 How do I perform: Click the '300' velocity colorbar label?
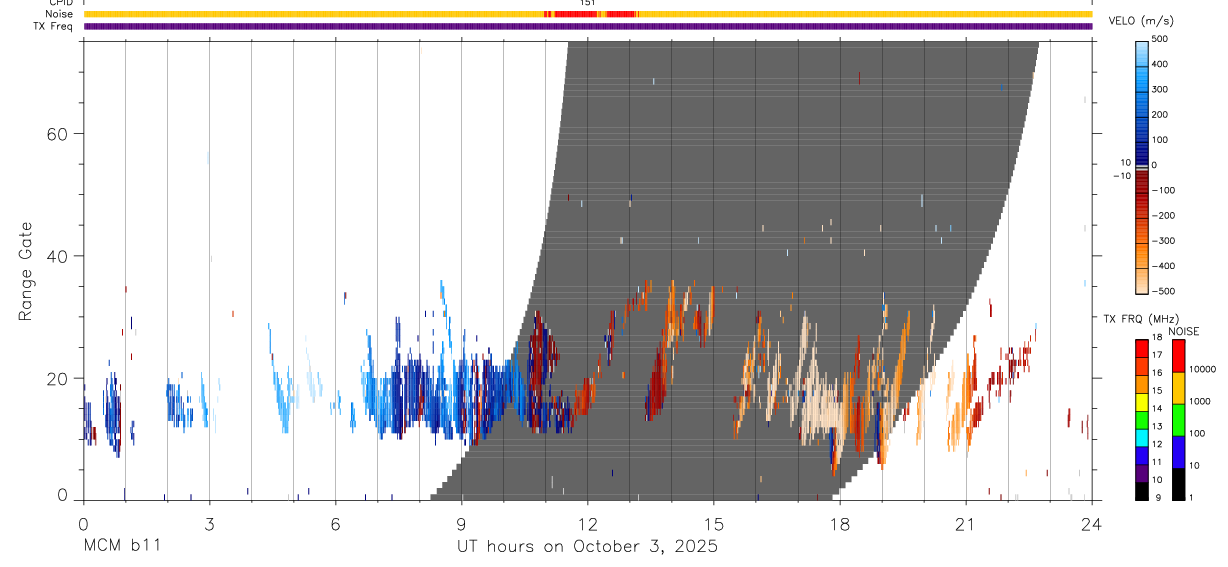click(1160, 89)
